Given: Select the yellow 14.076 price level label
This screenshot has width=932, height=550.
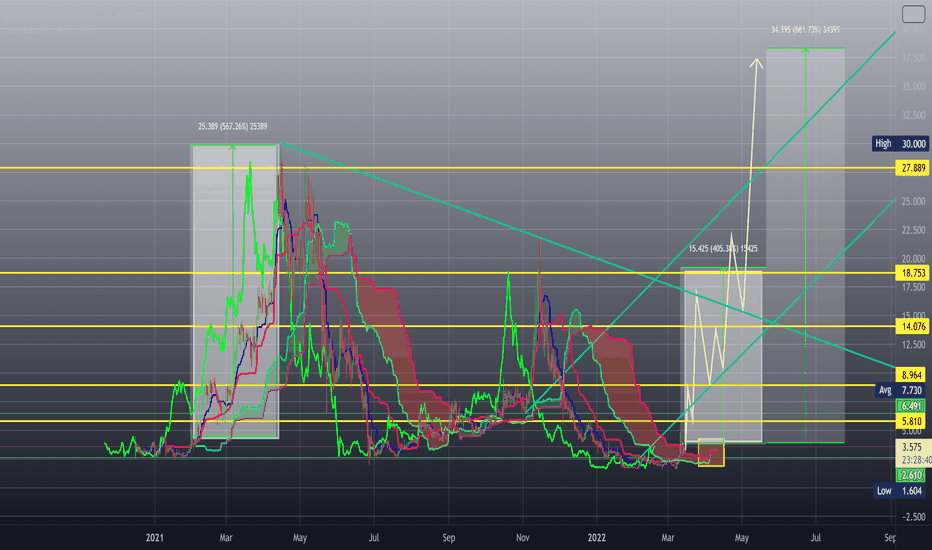Looking at the screenshot, I should (912, 326).
